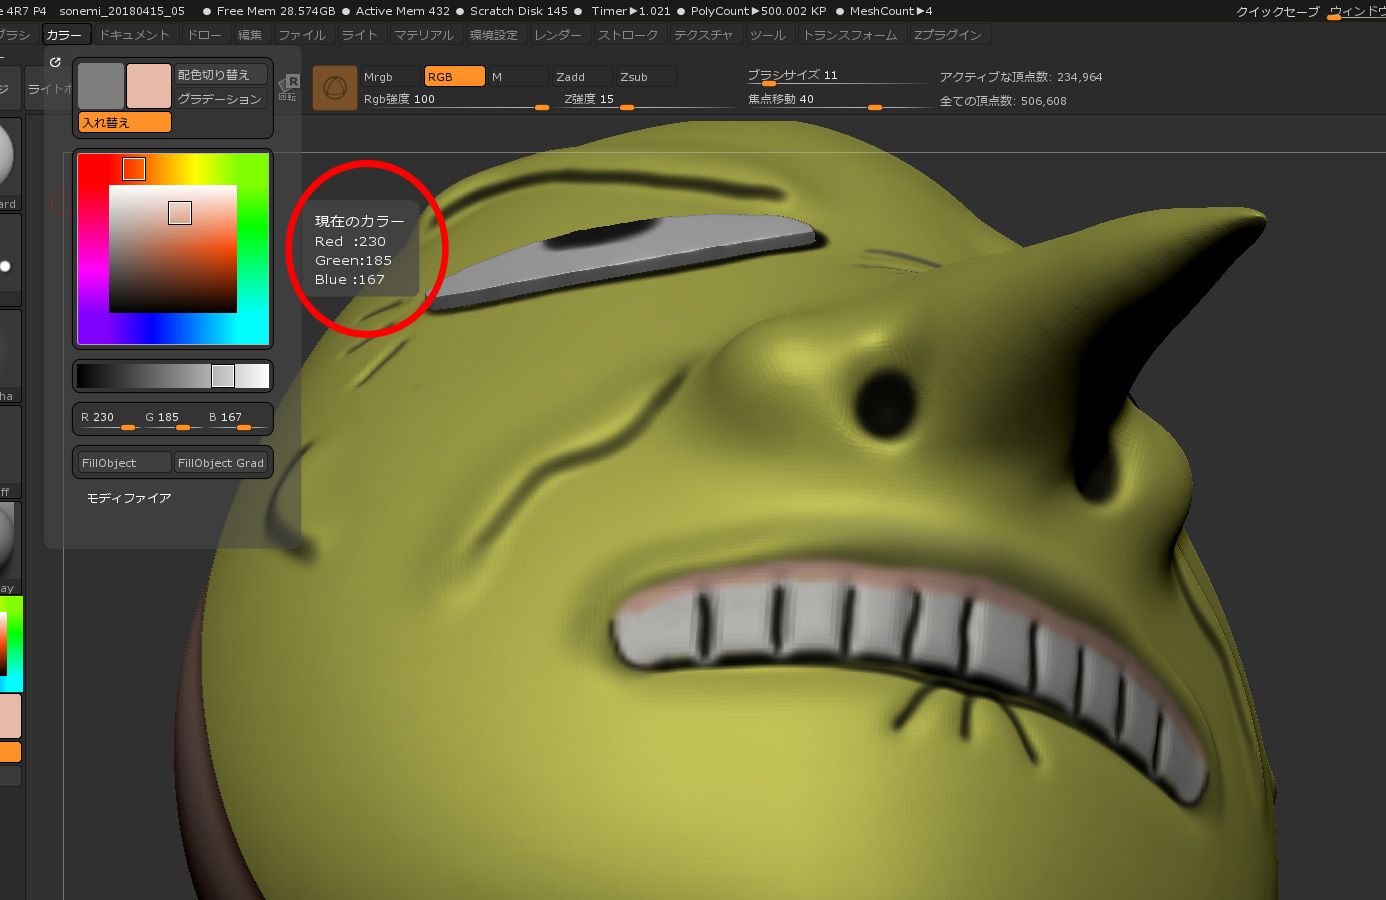Toggle Mrgb paint mode
This screenshot has height=900, width=1386.
[391, 77]
